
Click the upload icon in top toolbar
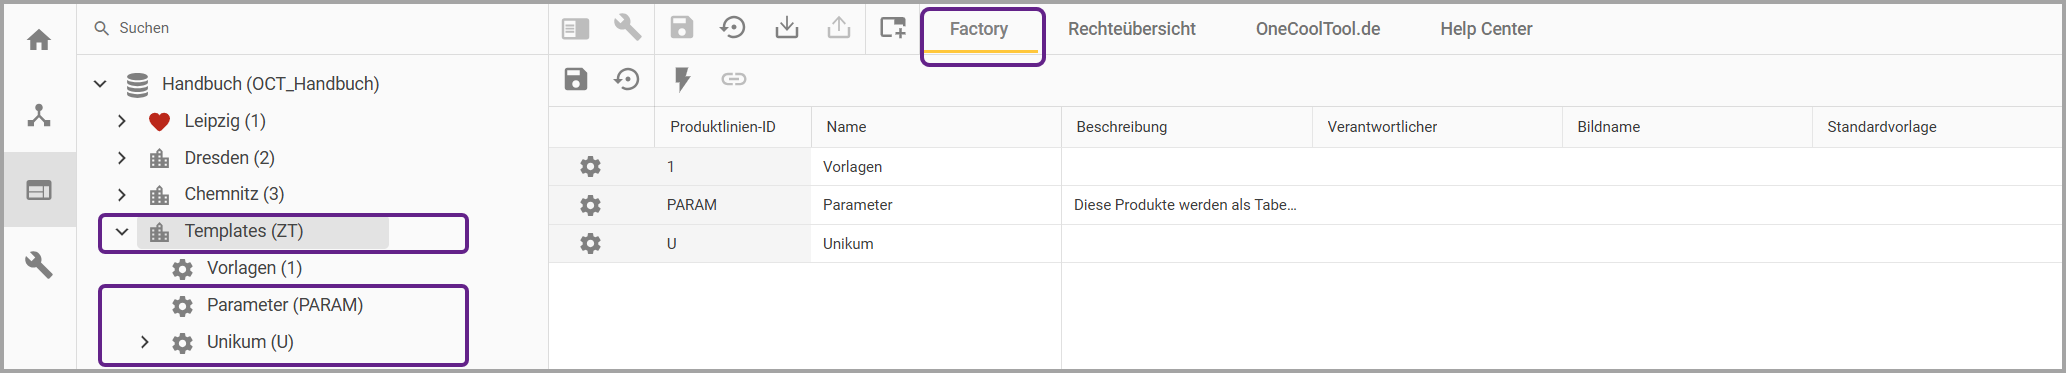[839, 27]
